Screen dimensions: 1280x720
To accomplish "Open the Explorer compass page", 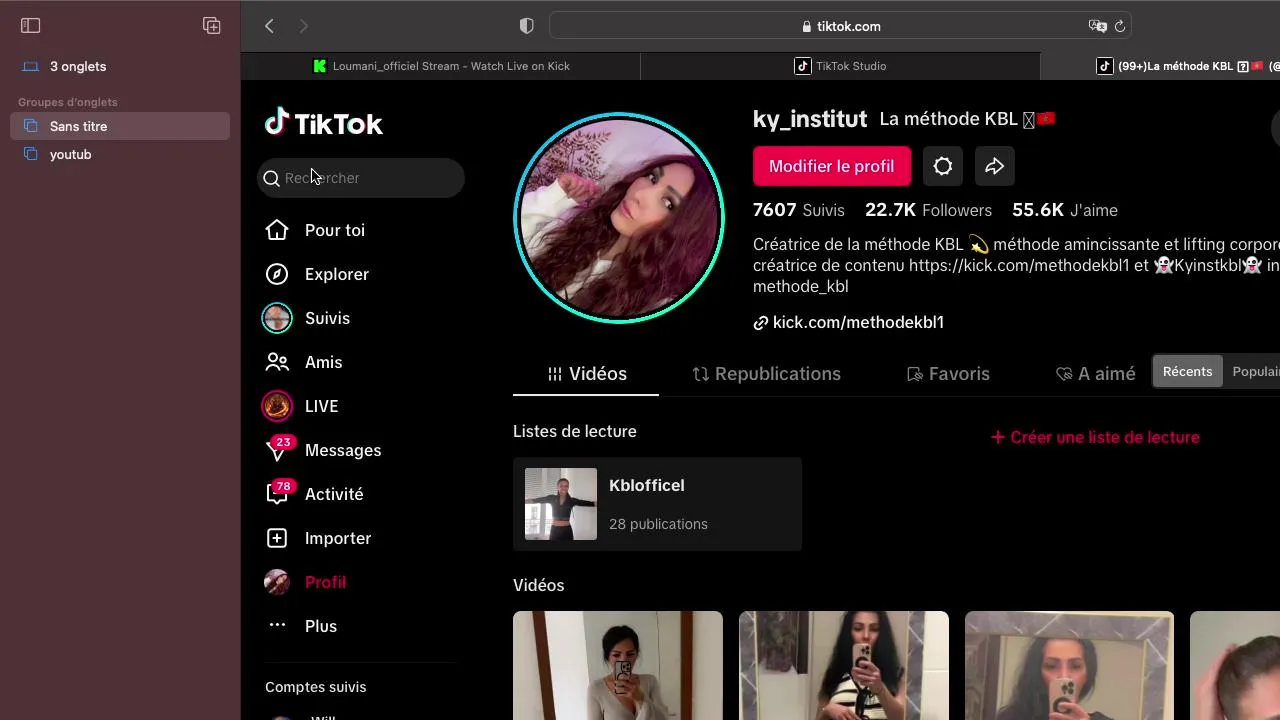I will click(317, 274).
